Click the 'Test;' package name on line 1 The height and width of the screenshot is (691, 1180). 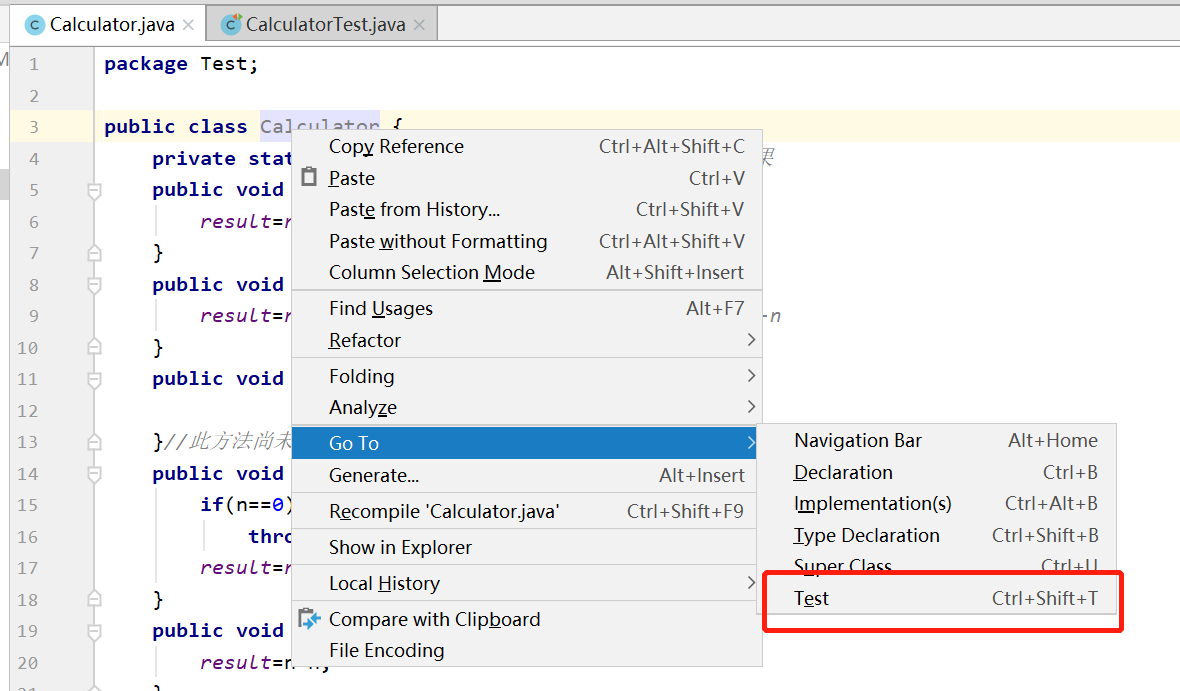pyautogui.click(x=230, y=65)
